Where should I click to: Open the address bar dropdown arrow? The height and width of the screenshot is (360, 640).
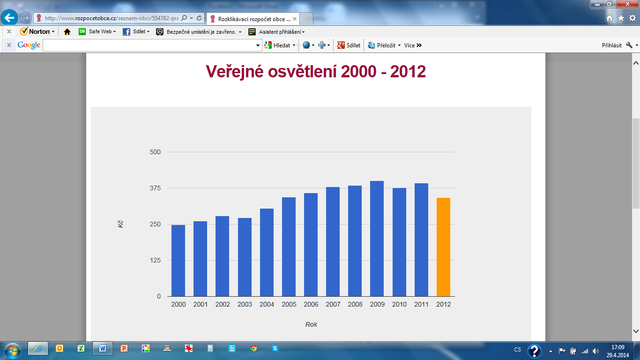[x=191, y=18]
